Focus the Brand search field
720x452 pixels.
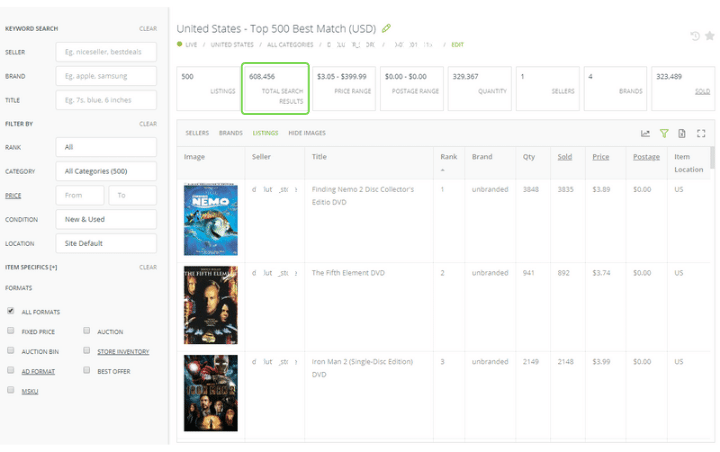106,76
